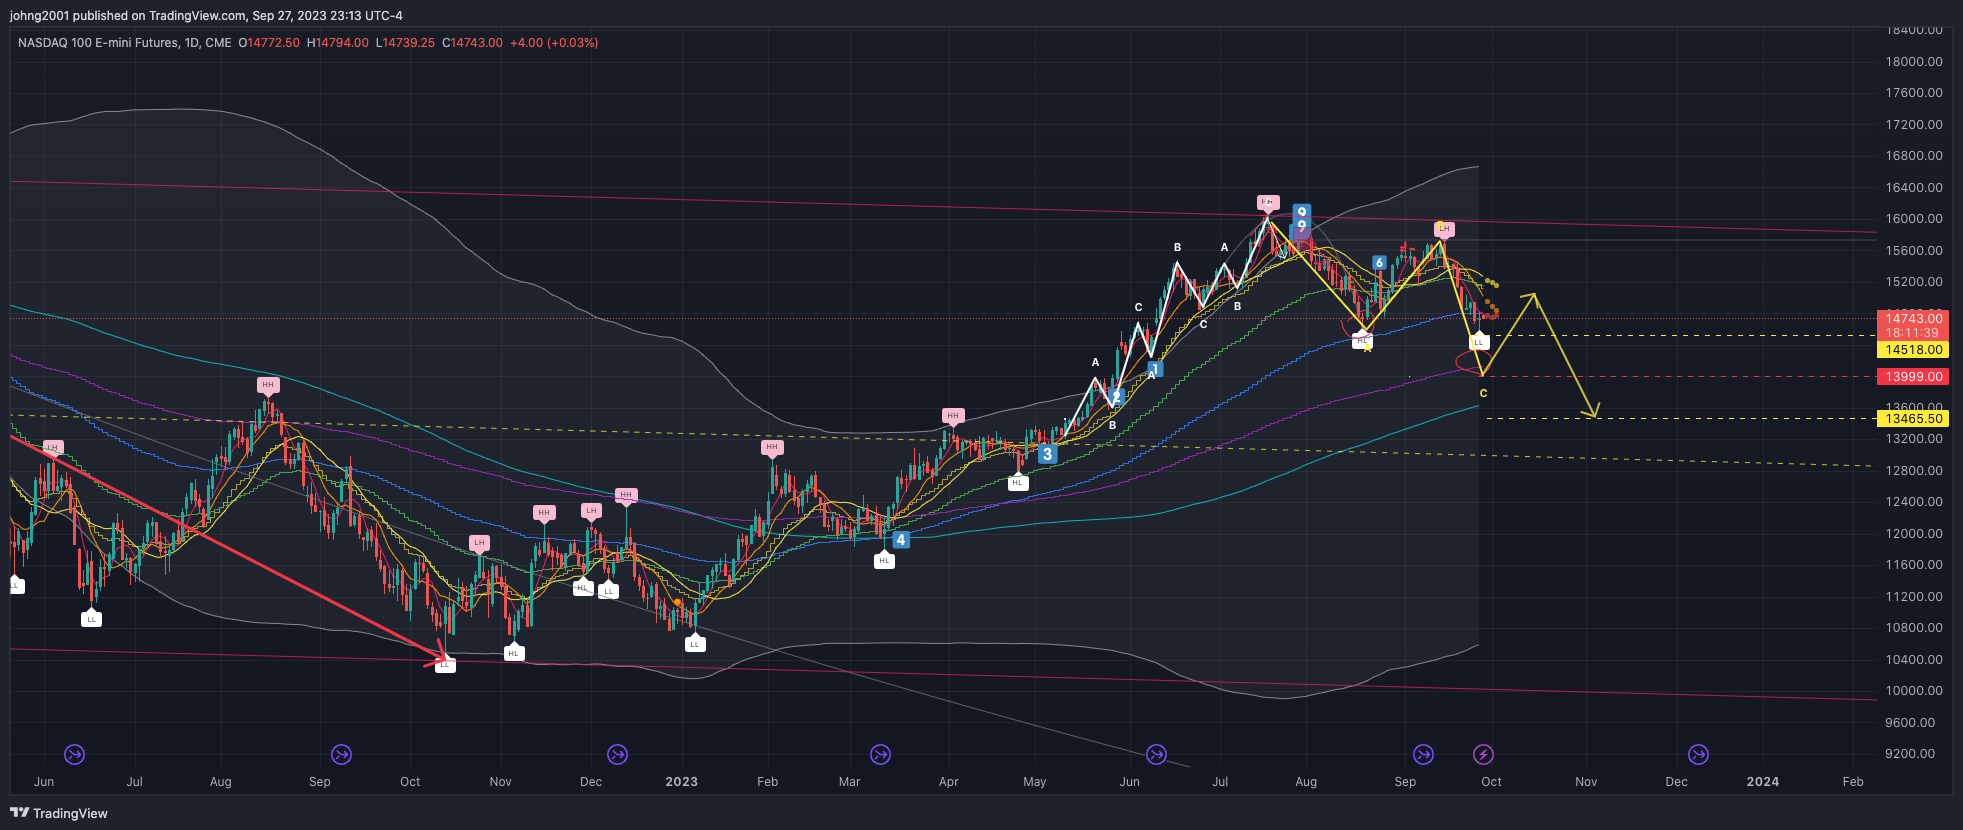Image resolution: width=1963 pixels, height=830 pixels.
Task: Click the HL label at the August 2023 low
Action: tap(1361, 341)
